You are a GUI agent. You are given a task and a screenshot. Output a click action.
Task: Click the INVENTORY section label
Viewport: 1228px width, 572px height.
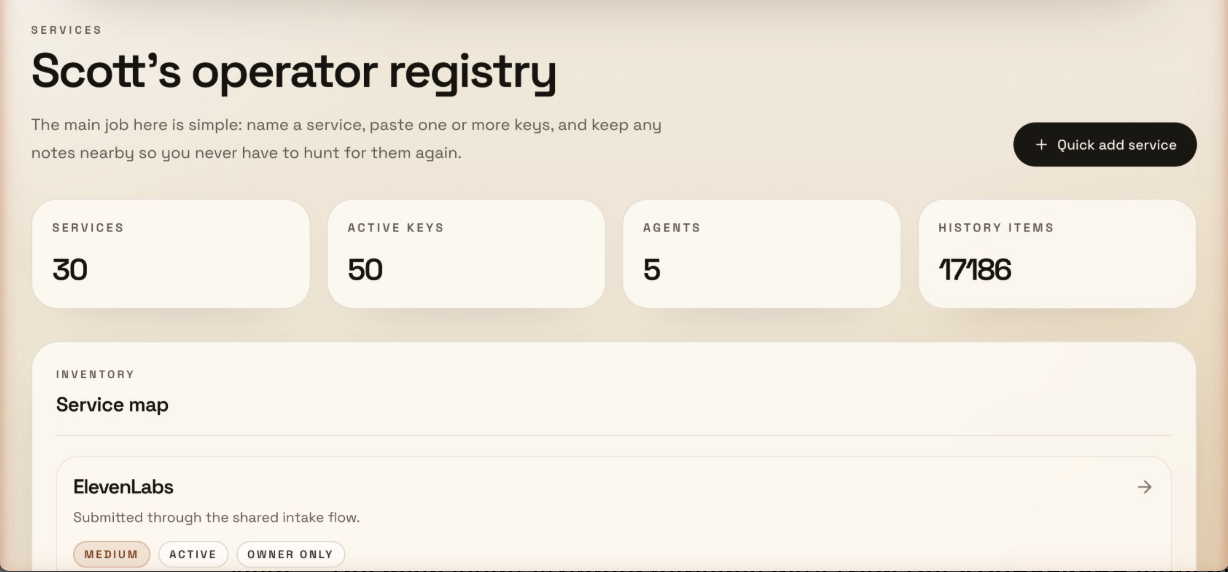coord(95,374)
